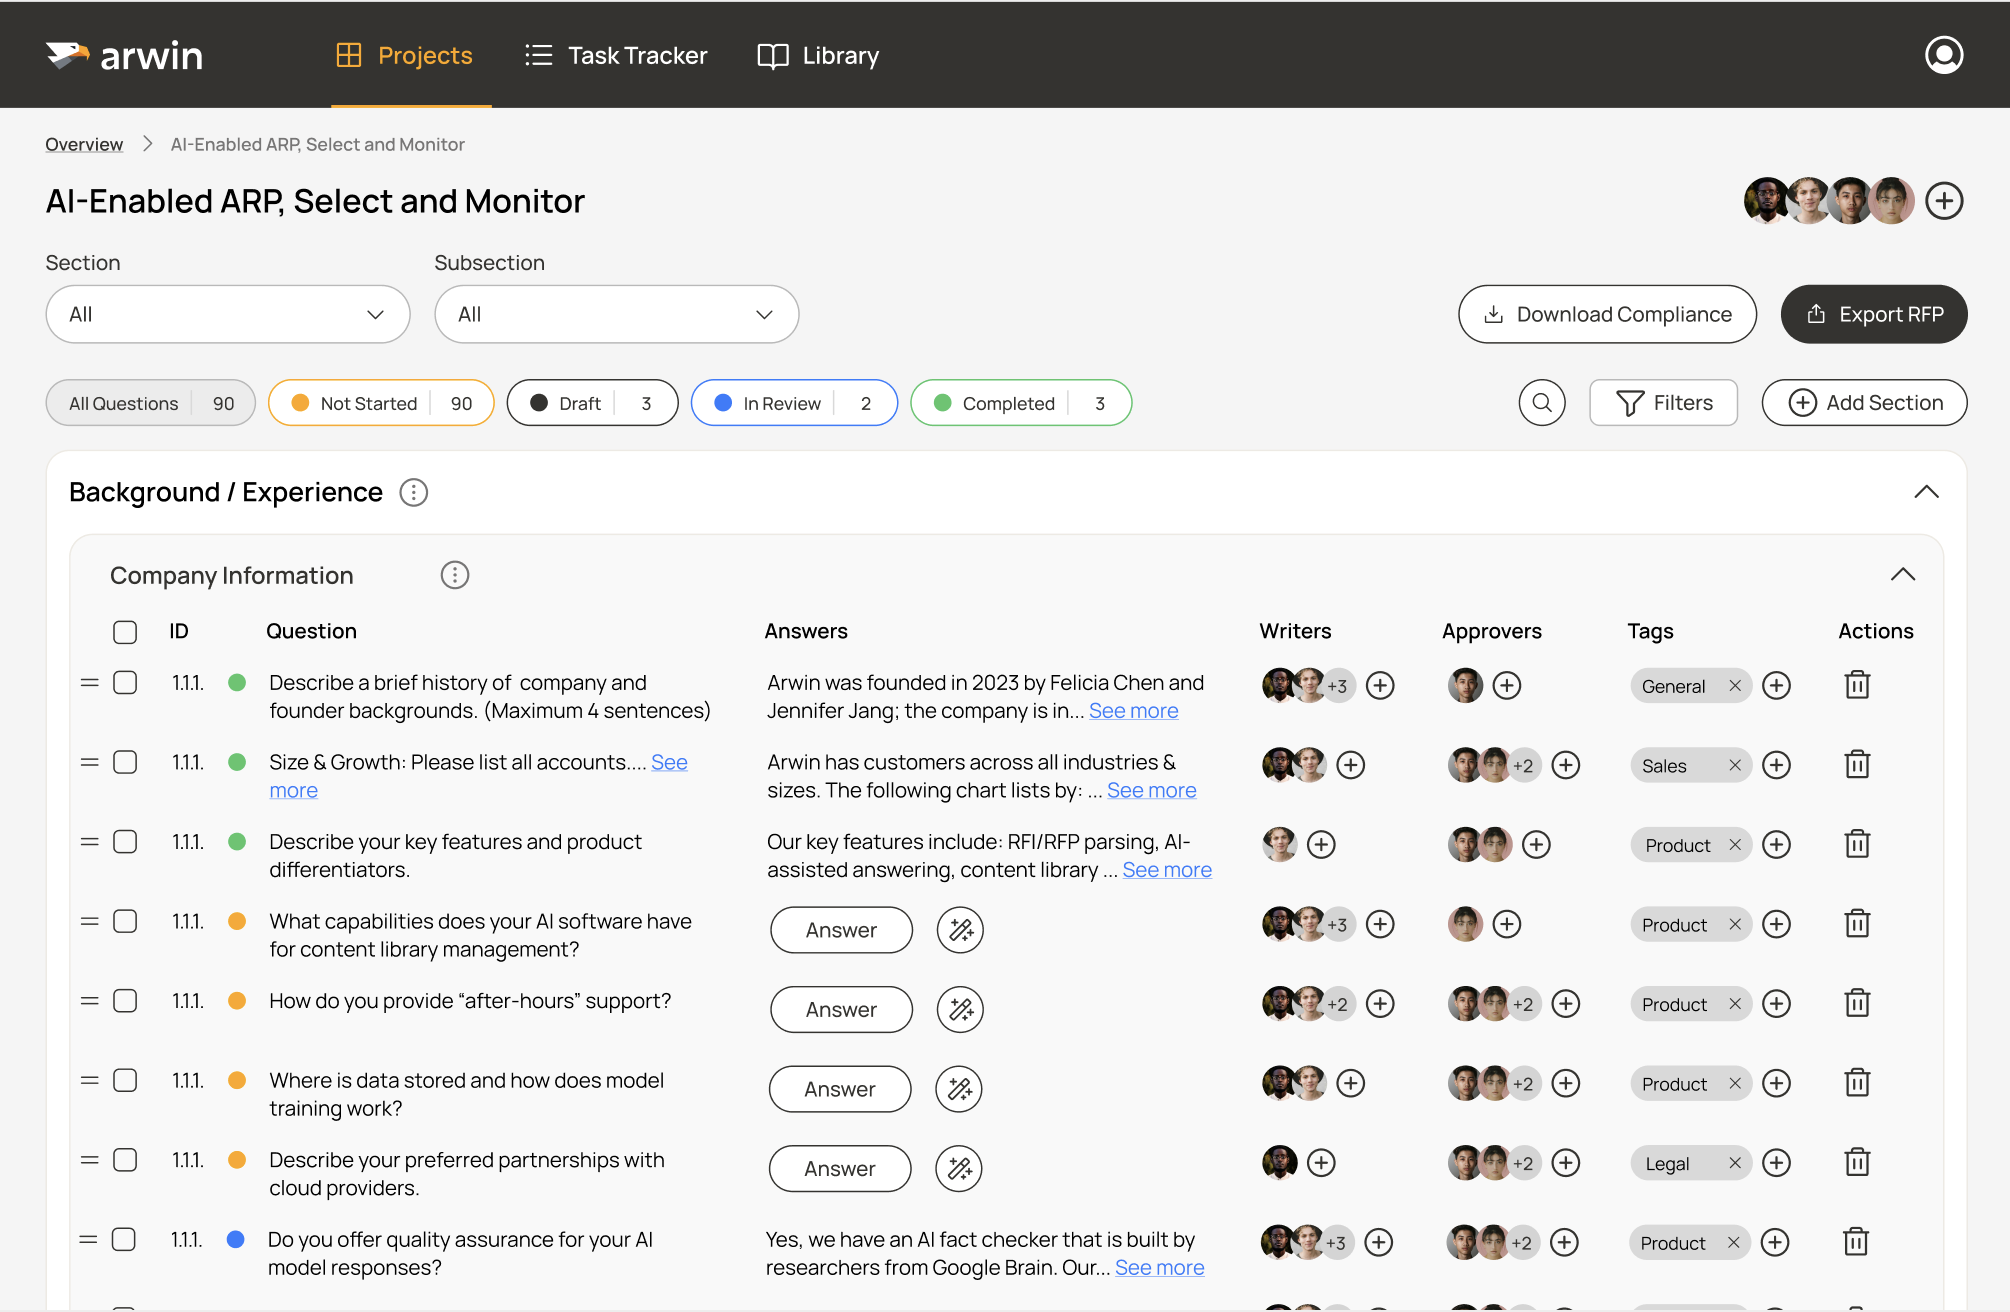Image resolution: width=2010 pixels, height=1312 pixels.
Task: Check the Size & Growth question checkbox
Action: tap(125, 762)
